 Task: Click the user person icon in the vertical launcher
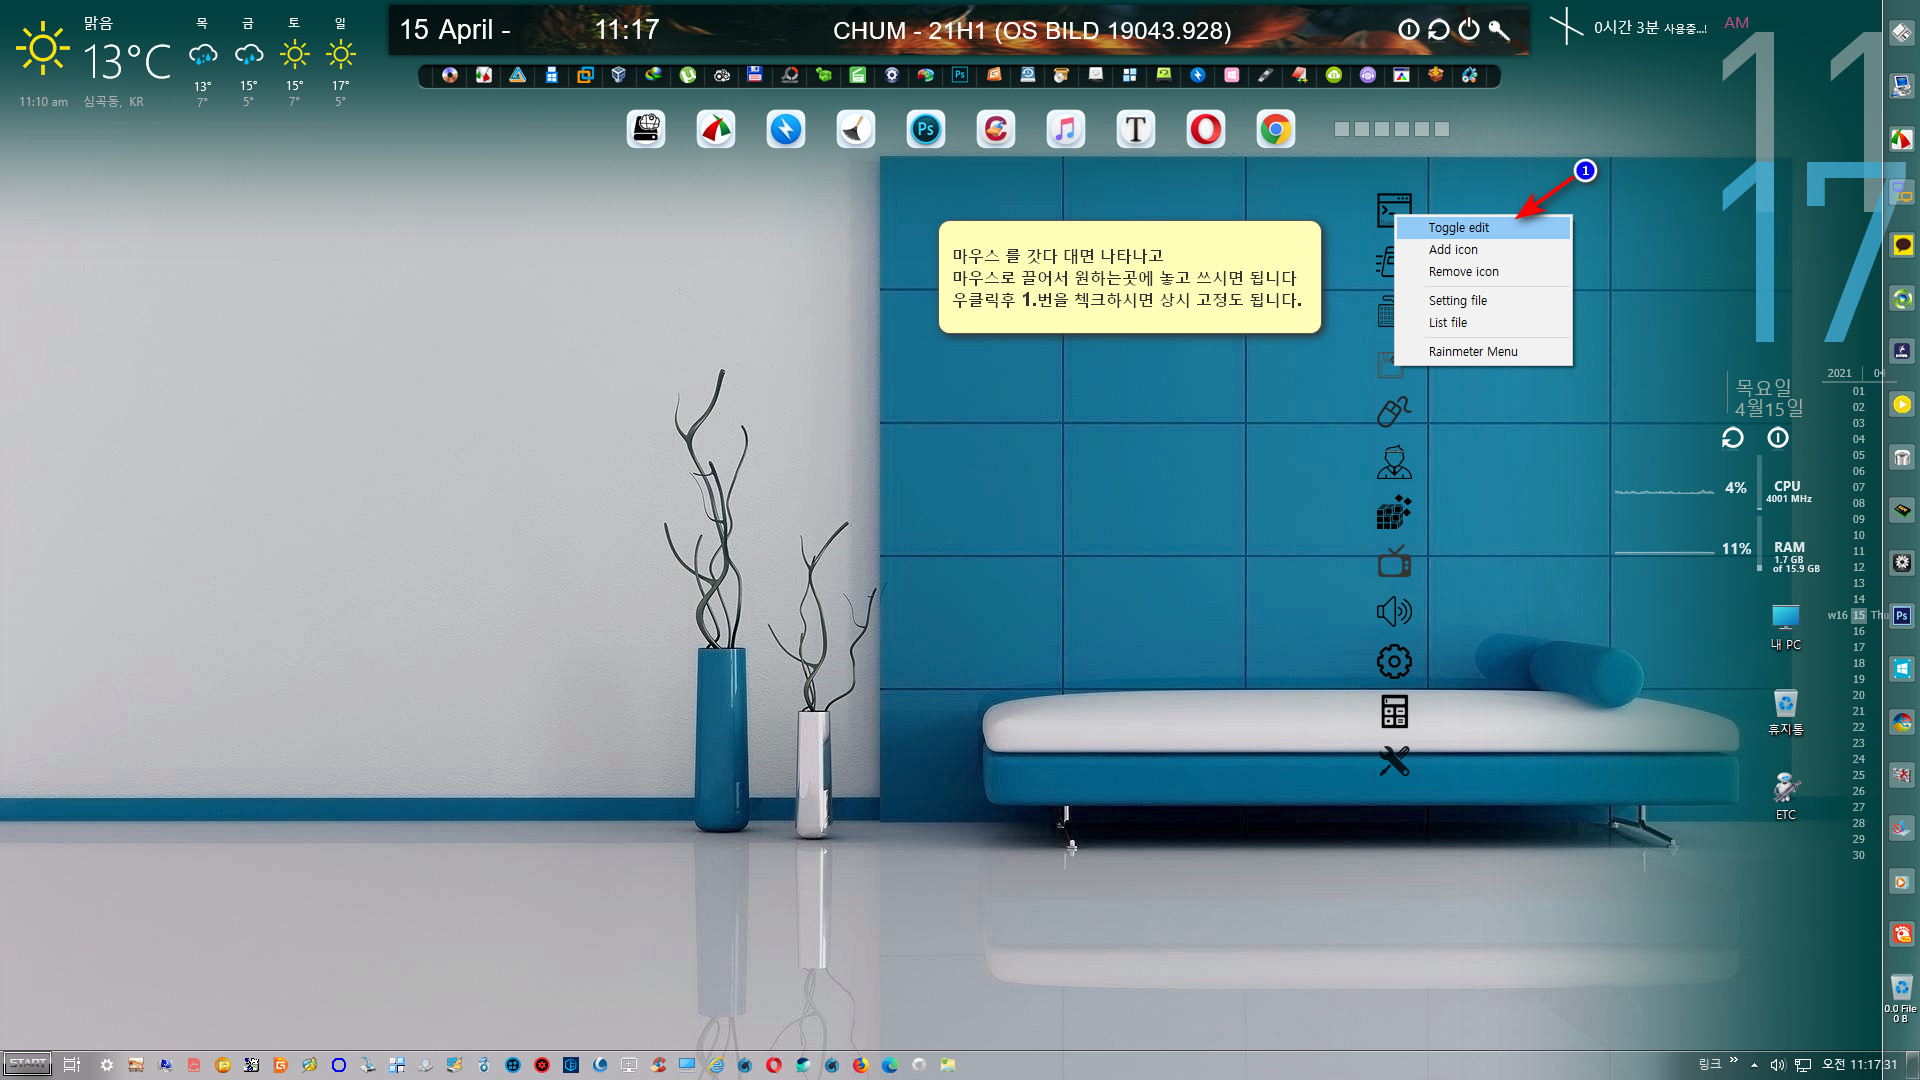[1394, 462]
